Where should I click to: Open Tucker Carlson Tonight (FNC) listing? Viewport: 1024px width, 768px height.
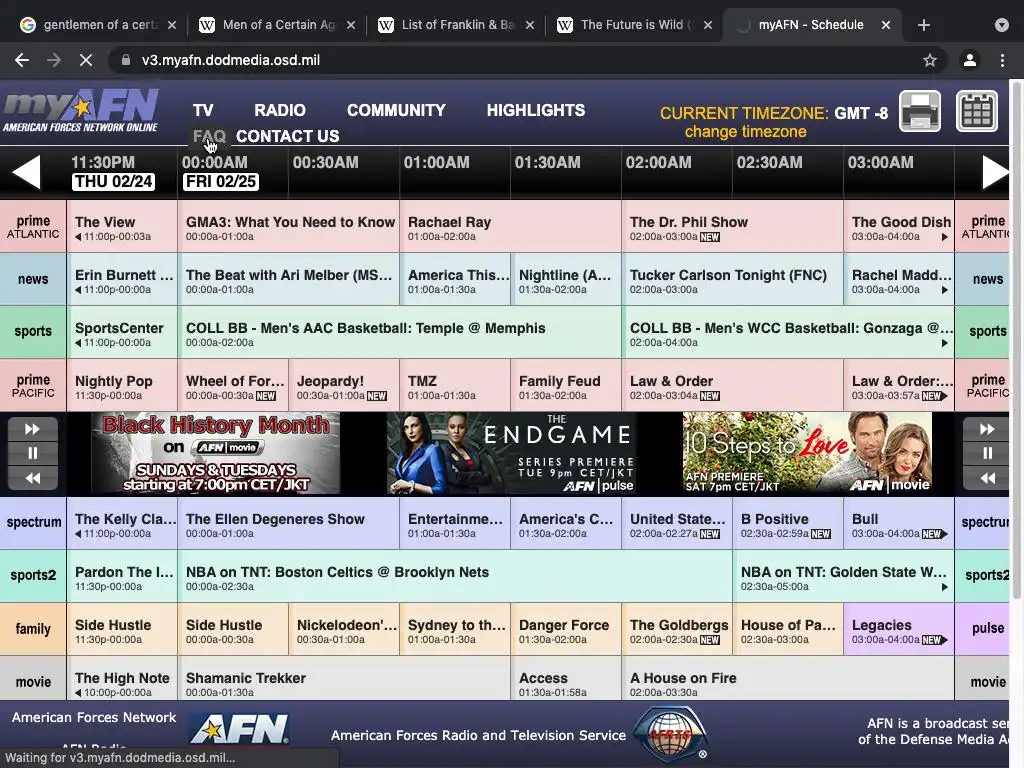733,280
